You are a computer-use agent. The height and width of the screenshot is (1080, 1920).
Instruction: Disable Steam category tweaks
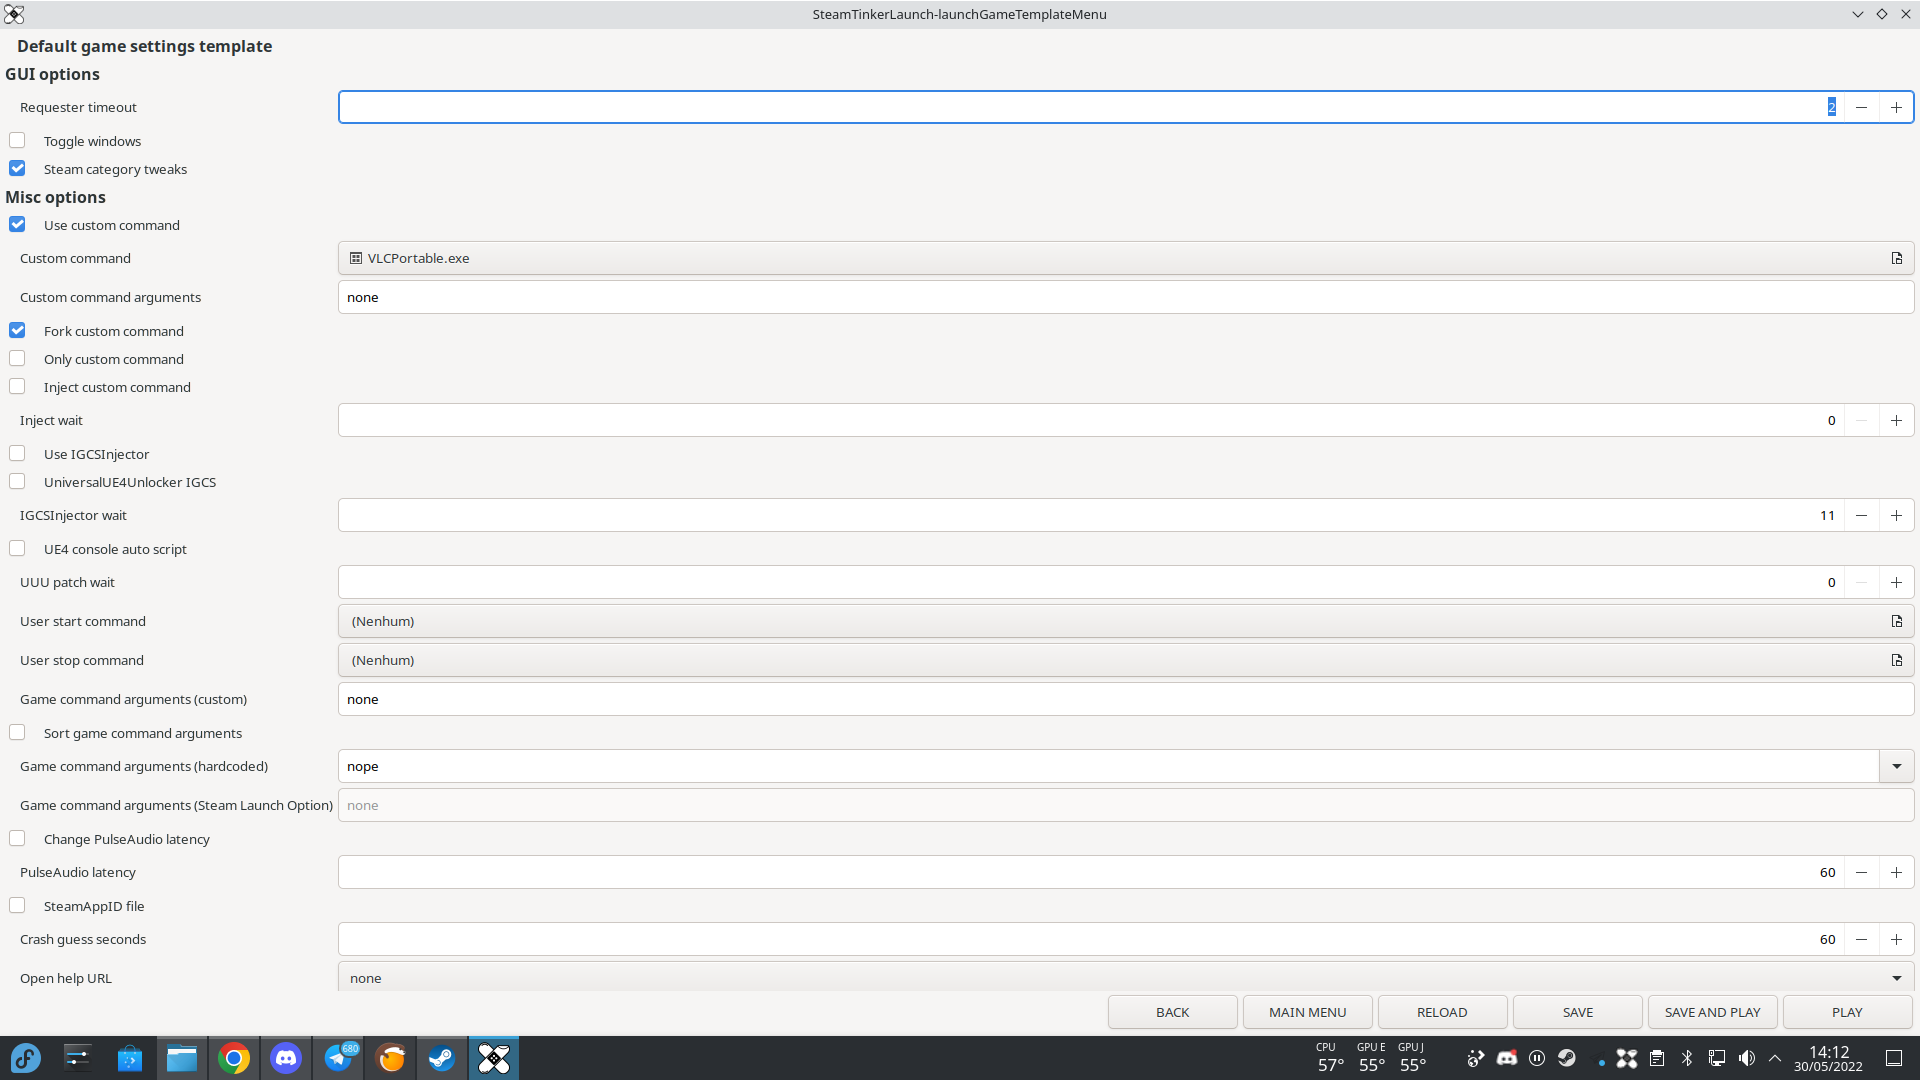pyautogui.click(x=17, y=168)
